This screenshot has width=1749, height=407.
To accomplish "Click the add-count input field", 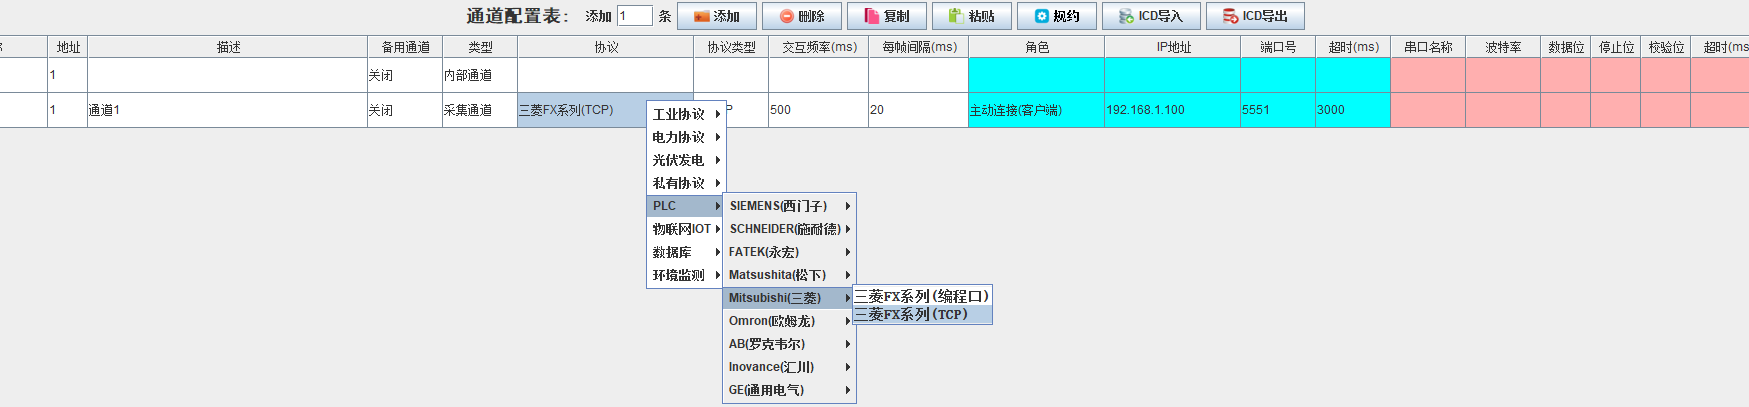I will coord(634,16).
